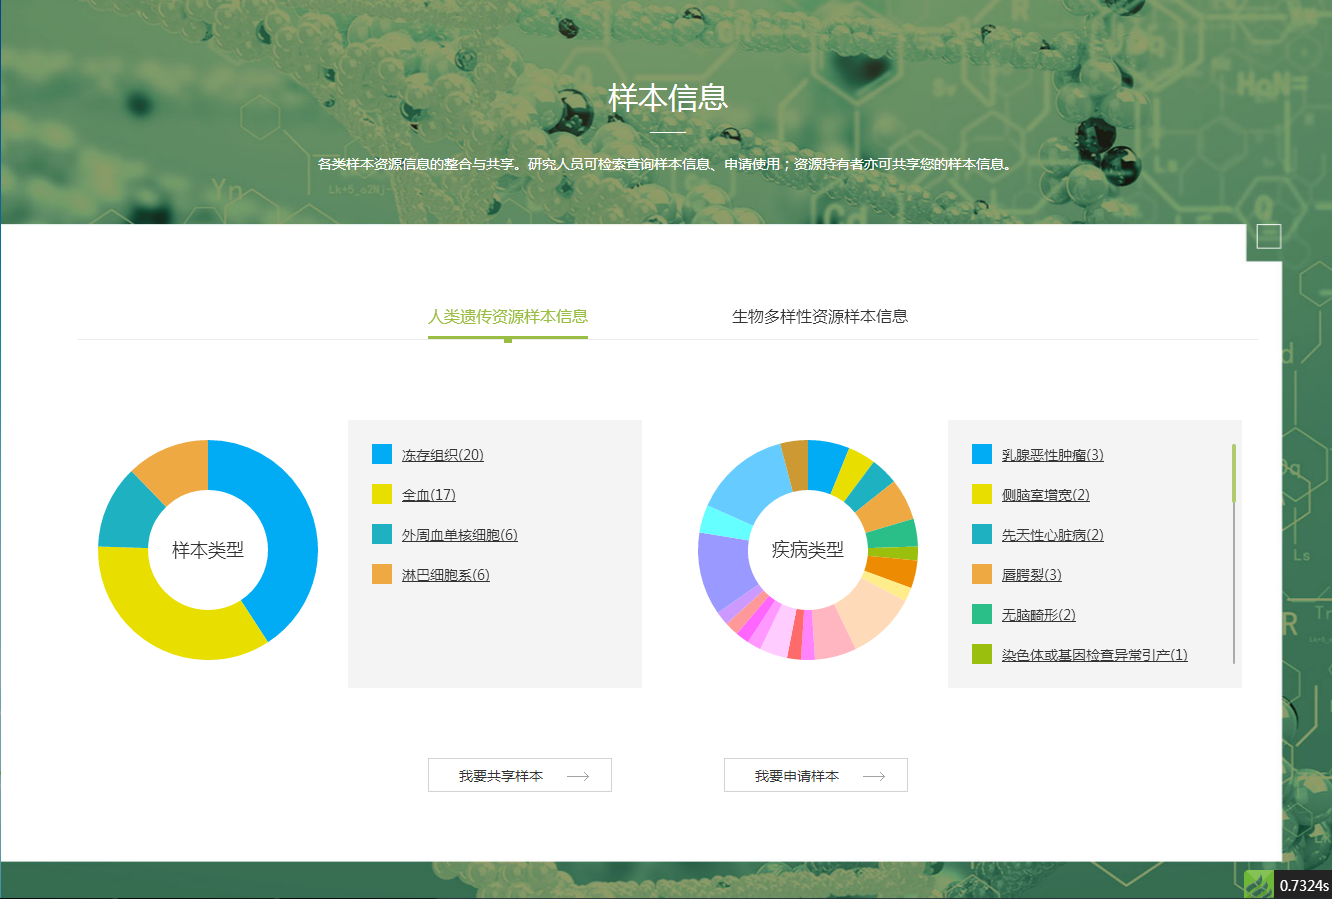Open the 乳腺恶性肿瘤(3) disease link
The height and width of the screenshot is (899, 1332).
(1052, 455)
